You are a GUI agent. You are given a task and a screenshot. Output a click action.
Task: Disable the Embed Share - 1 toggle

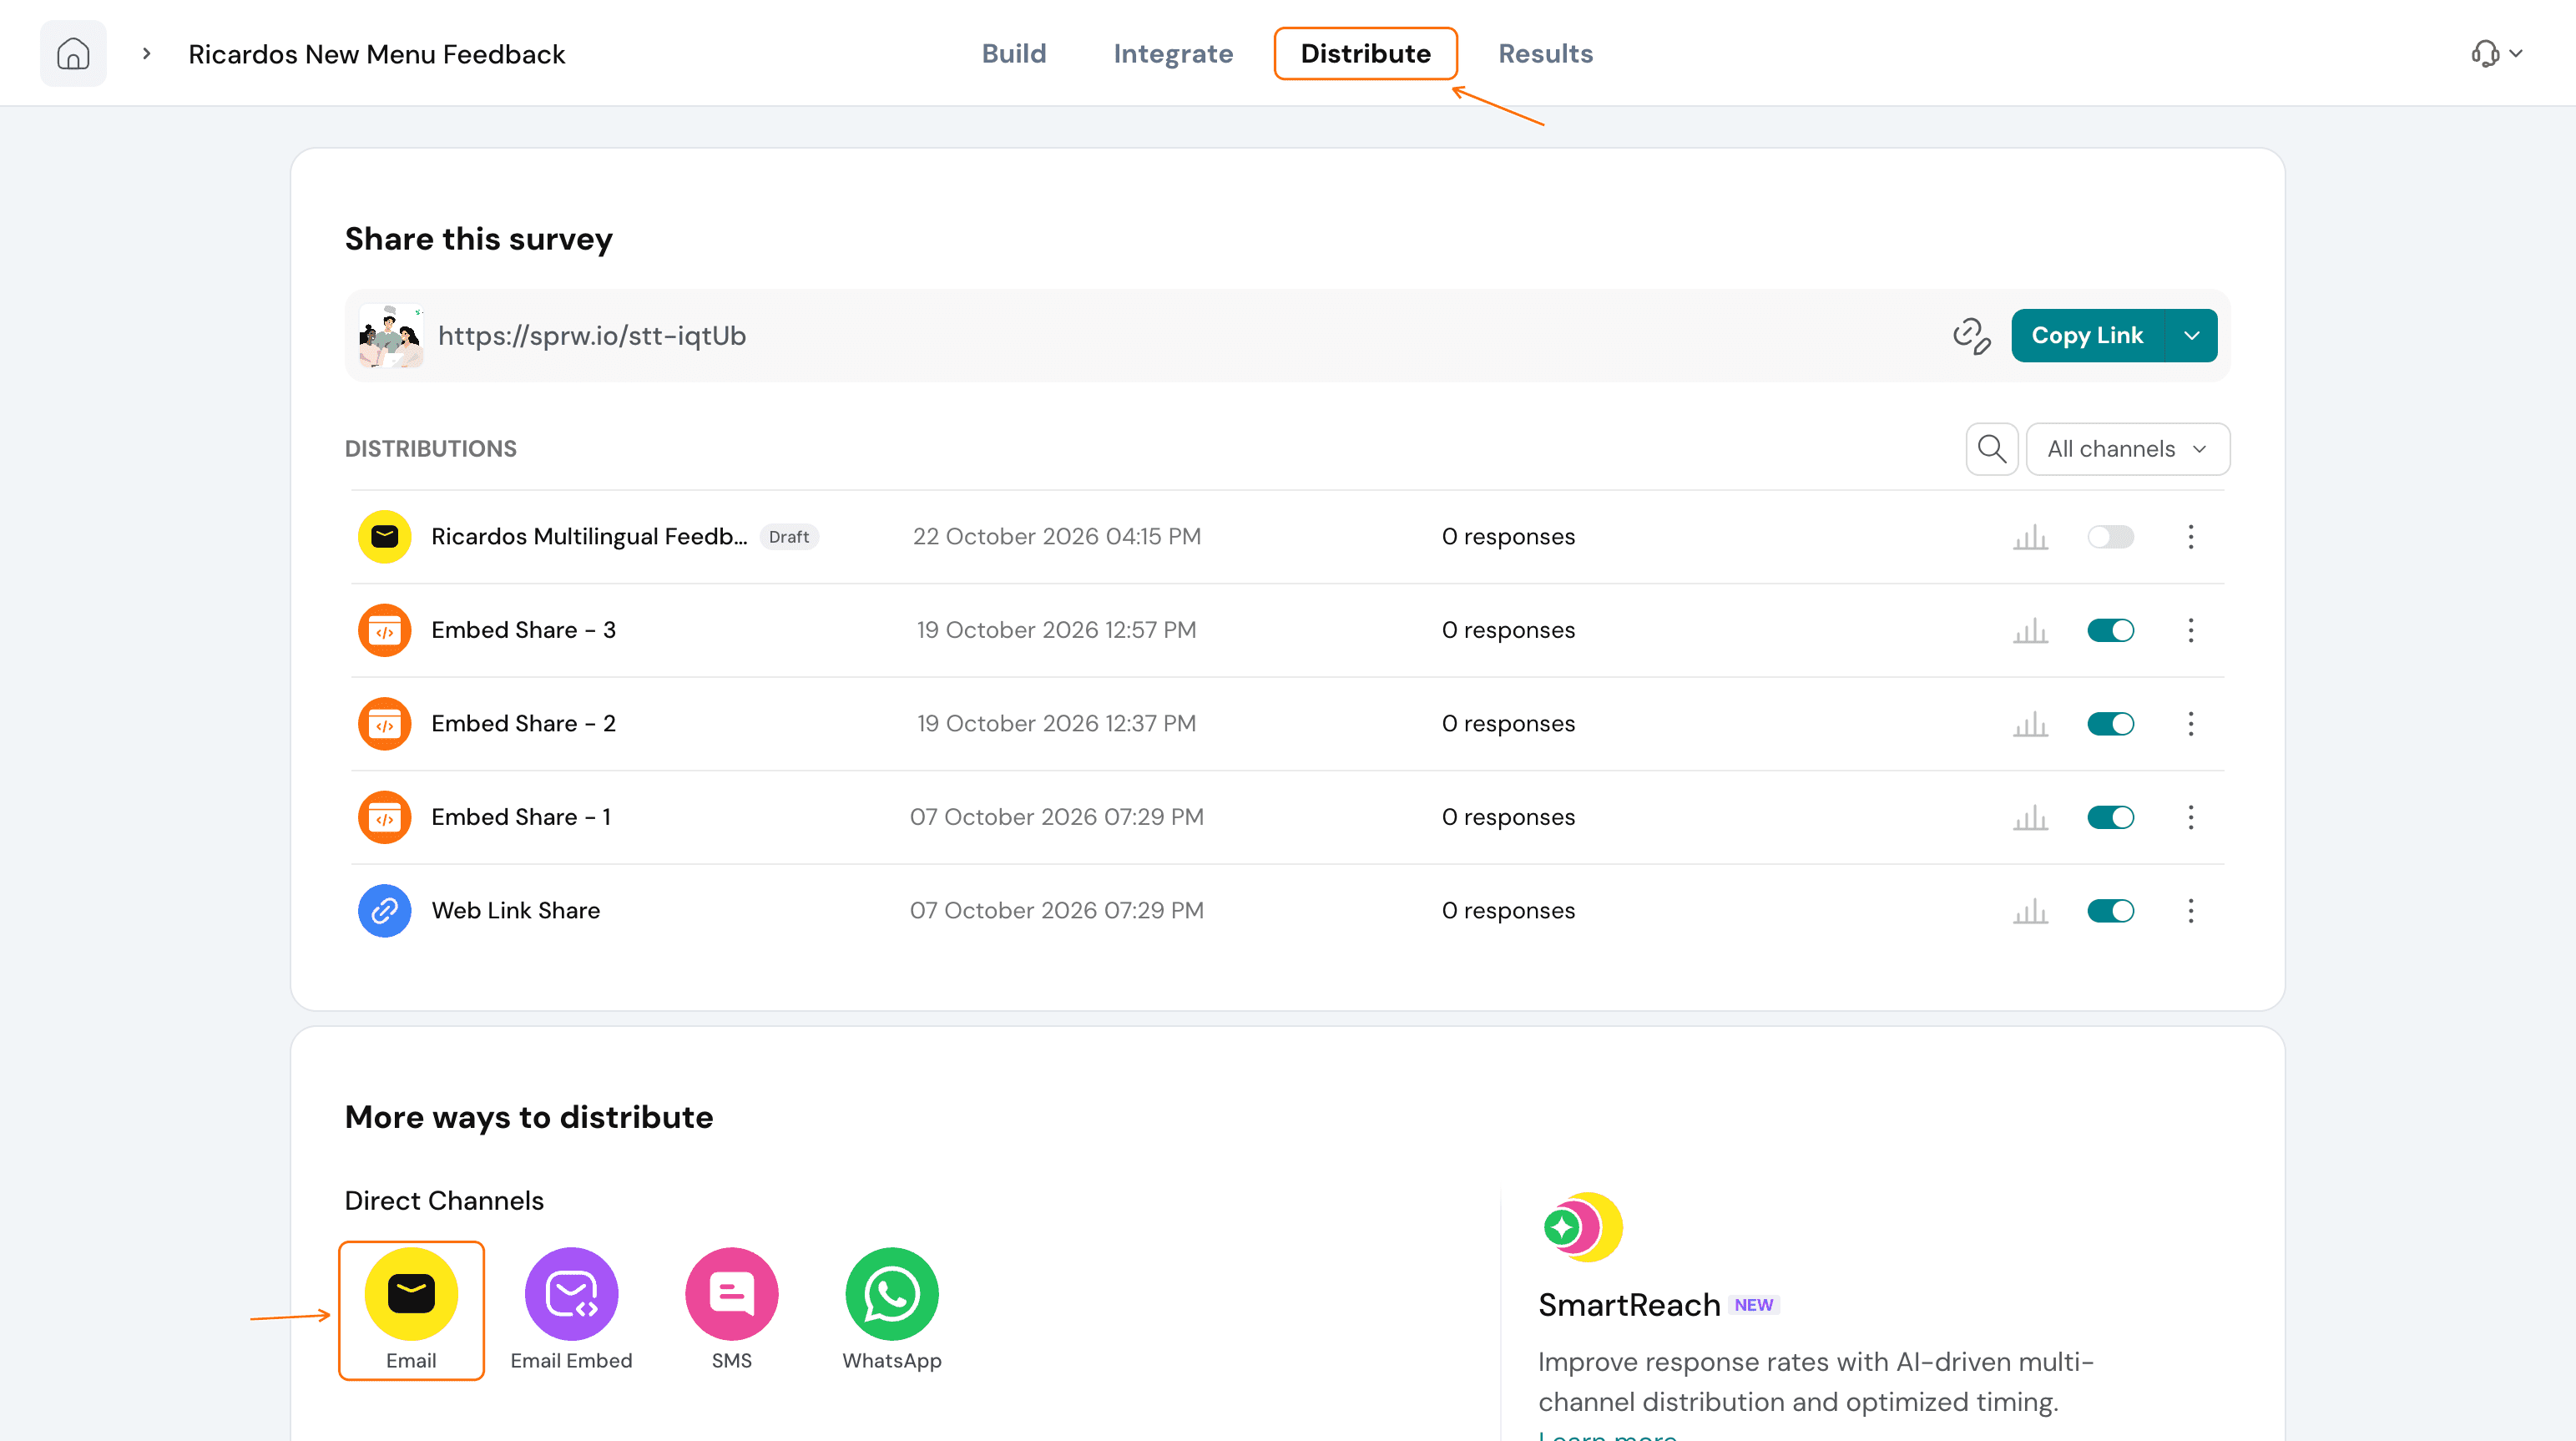(2110, 818)
